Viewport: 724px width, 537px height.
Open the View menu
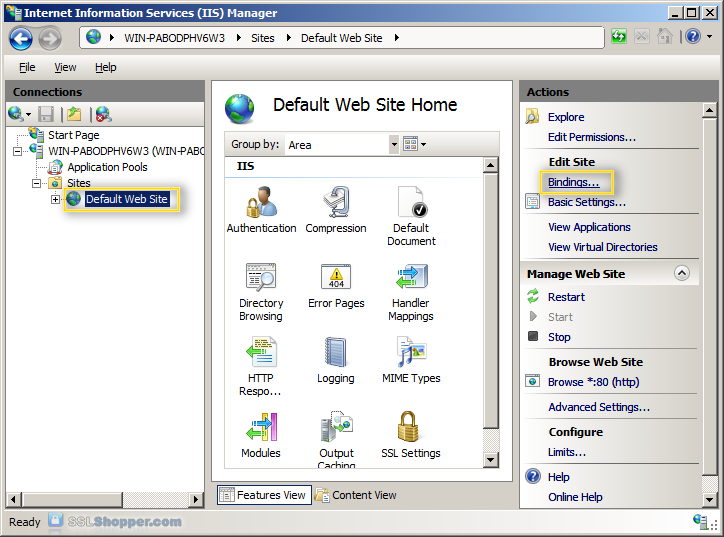point(65,67)
